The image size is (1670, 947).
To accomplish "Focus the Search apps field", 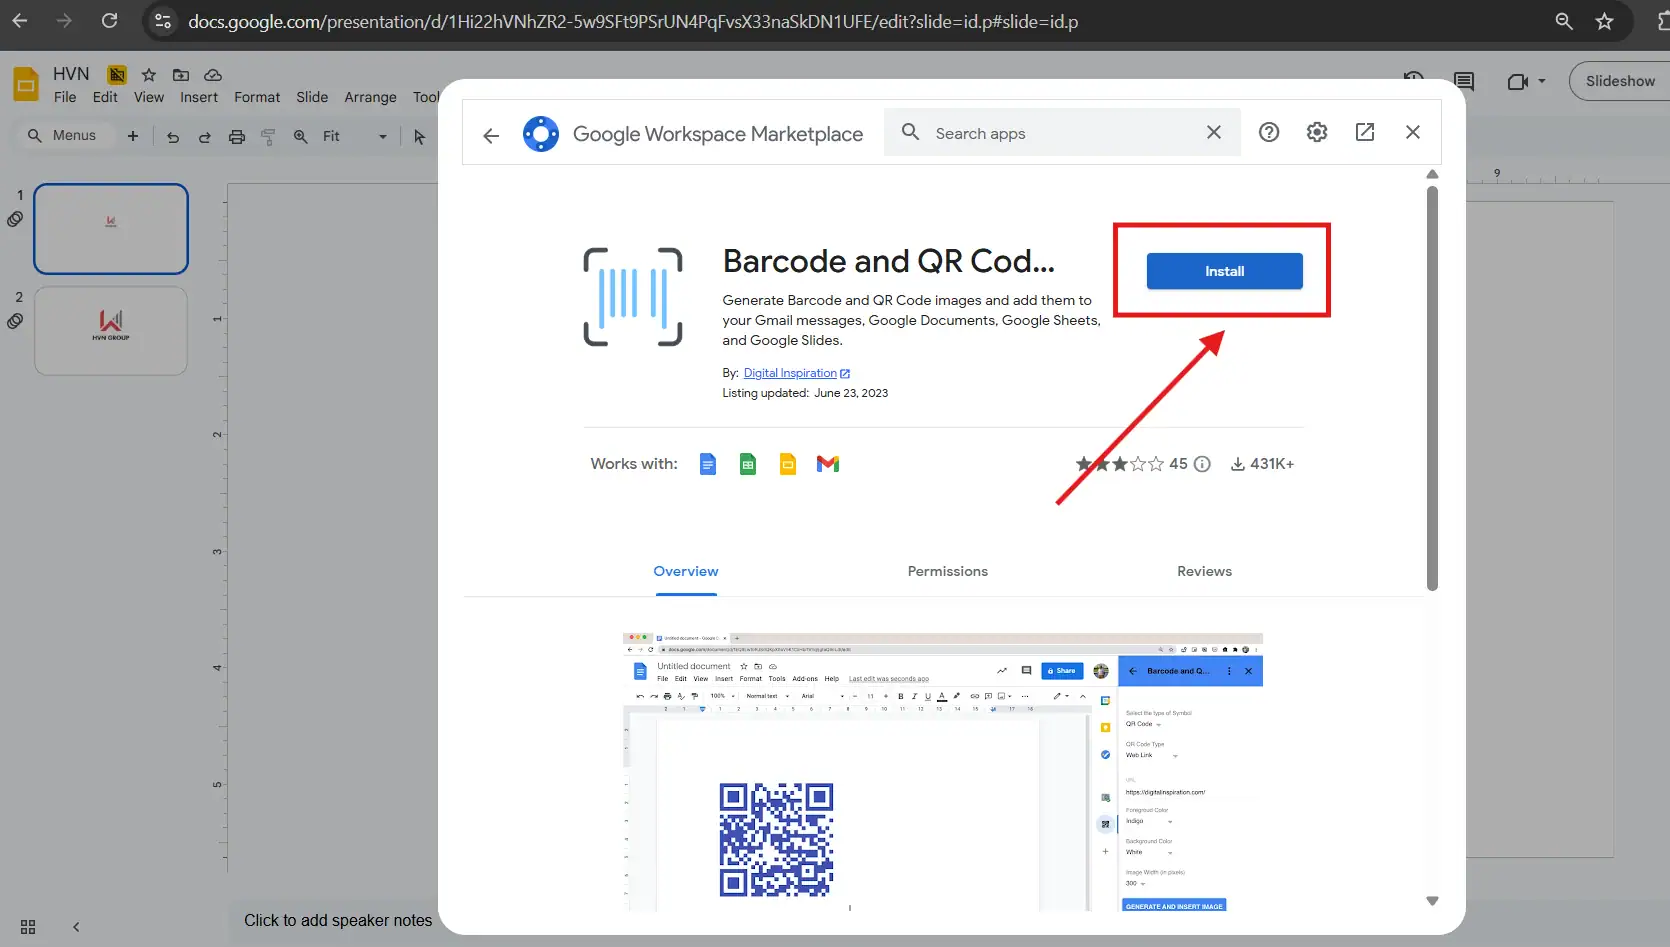I will pos(1060,133).
